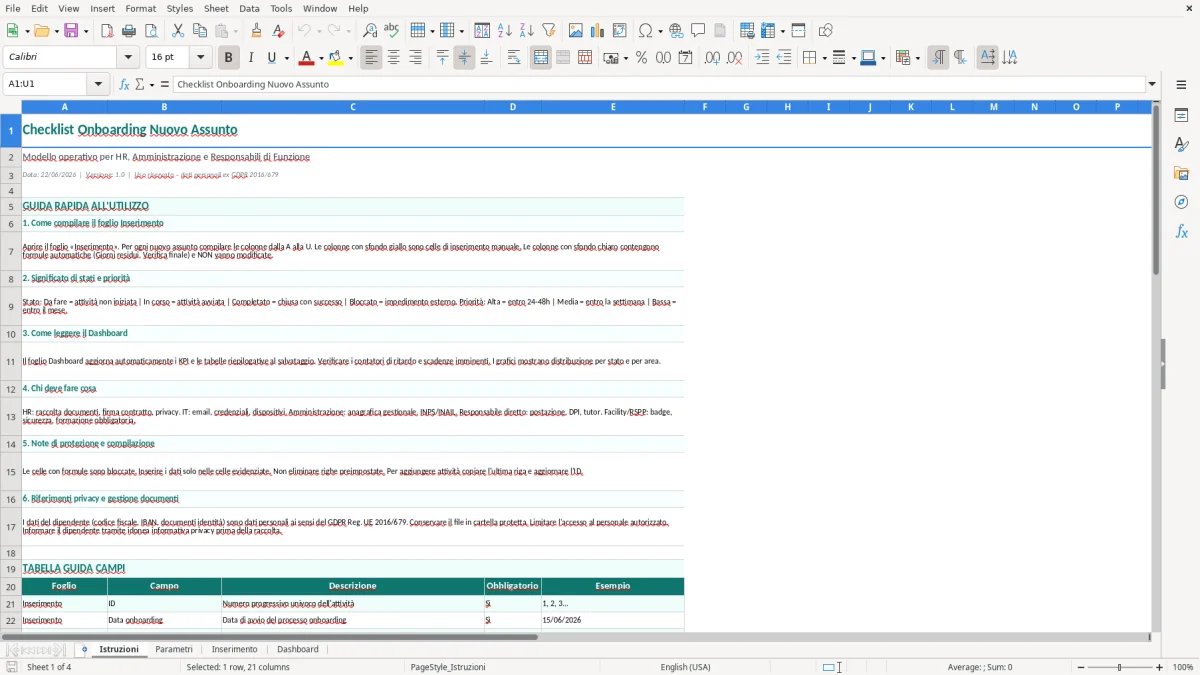
Task: Click the Insert Hyperlink icon
Action: point(677,31)
